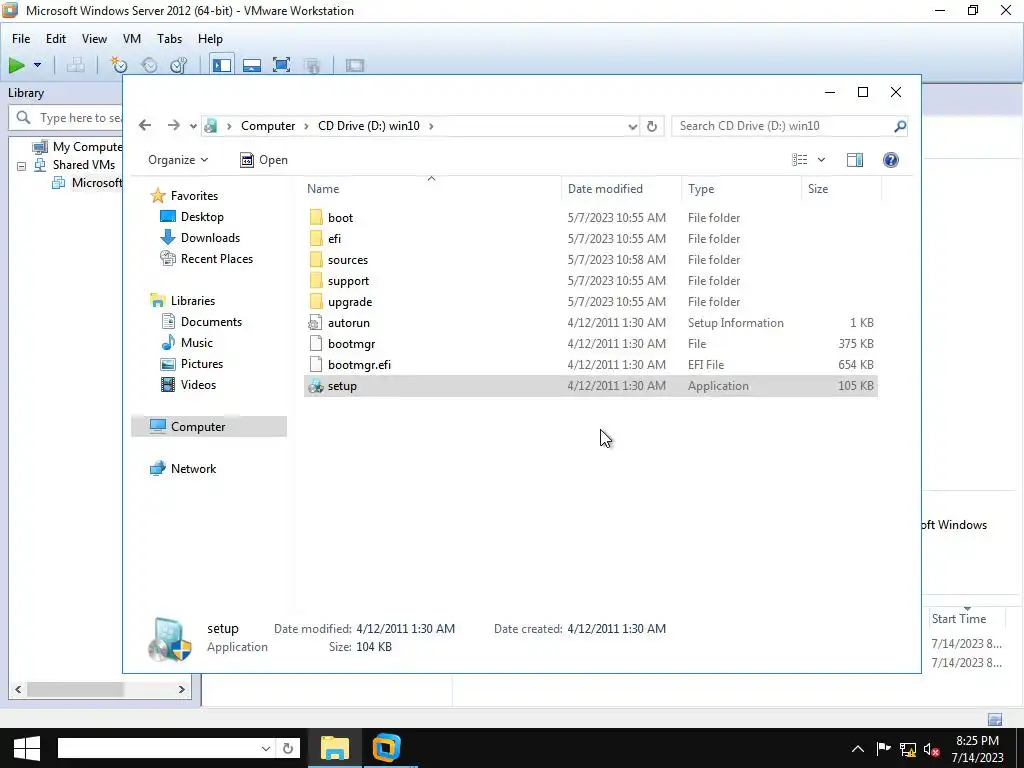The width and height of the screenshot is (1024, 768).
Task: Open VMware Tabs menu
Action: [169, 39]
